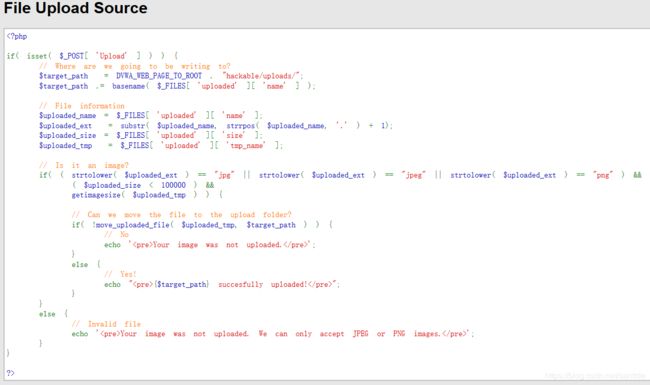Click the 'File Upload Source' heading
Viewport: 650px width, 385px height.
click(x=75, y=8)
